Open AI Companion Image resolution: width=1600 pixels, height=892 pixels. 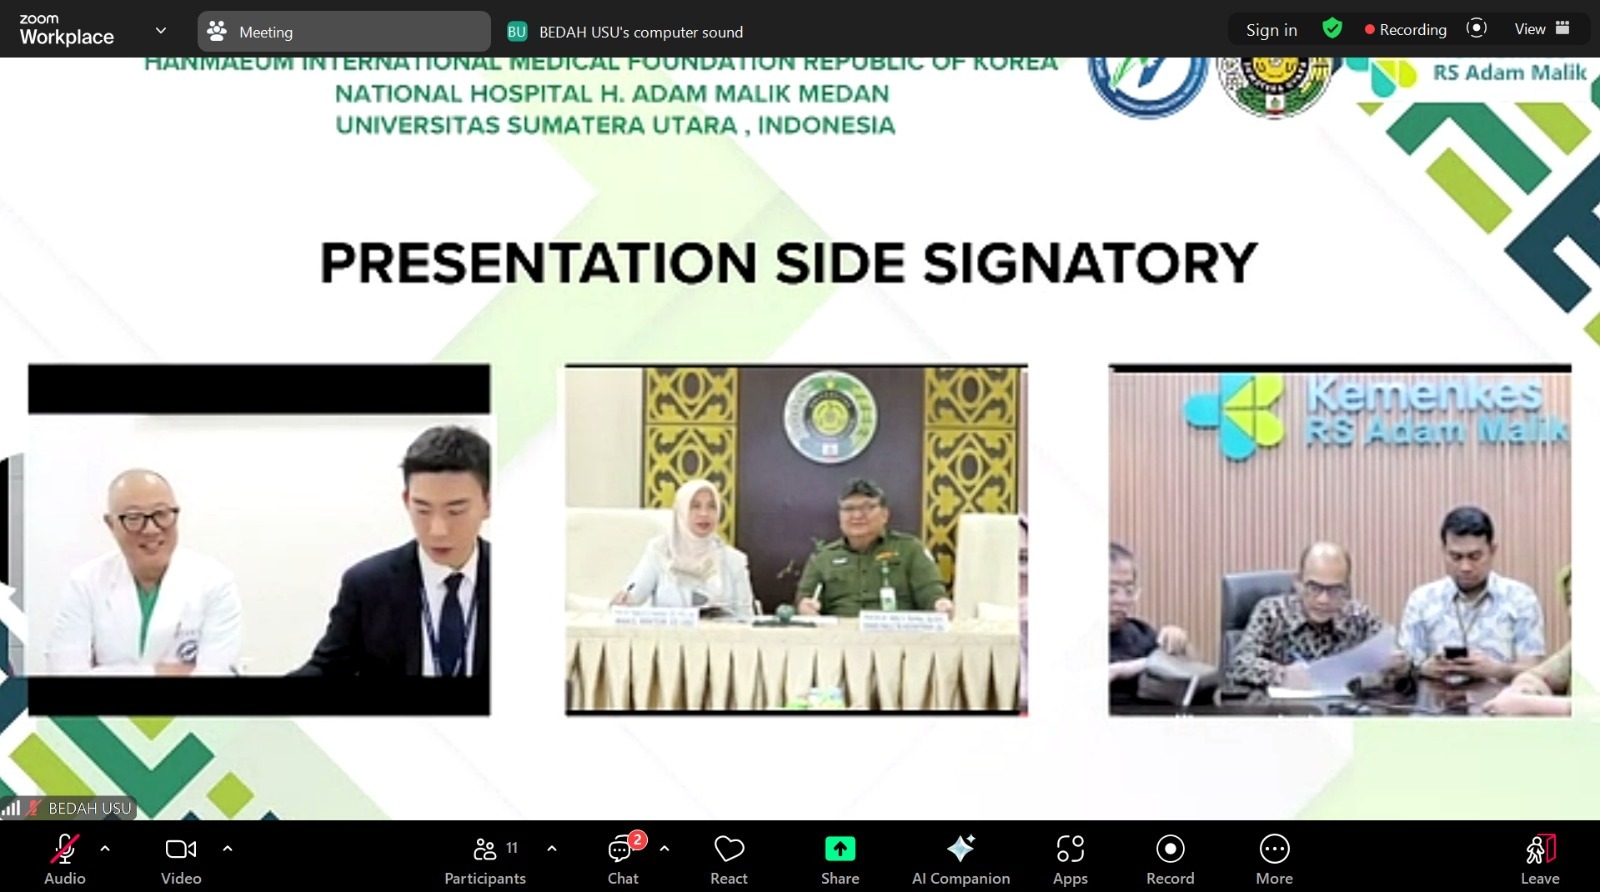960,858
